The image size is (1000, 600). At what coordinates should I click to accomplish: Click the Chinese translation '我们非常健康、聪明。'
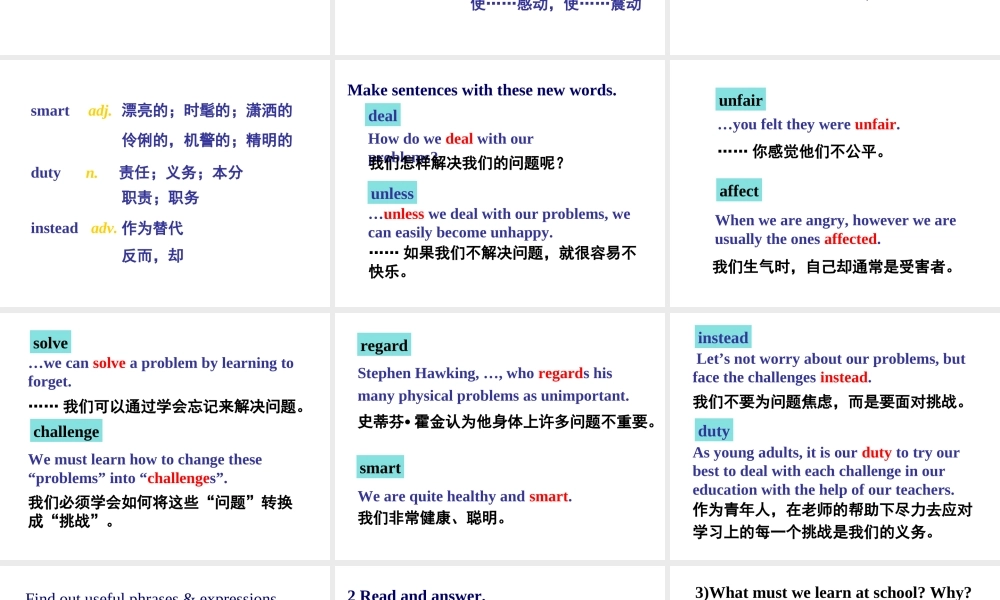pos(432,518)
